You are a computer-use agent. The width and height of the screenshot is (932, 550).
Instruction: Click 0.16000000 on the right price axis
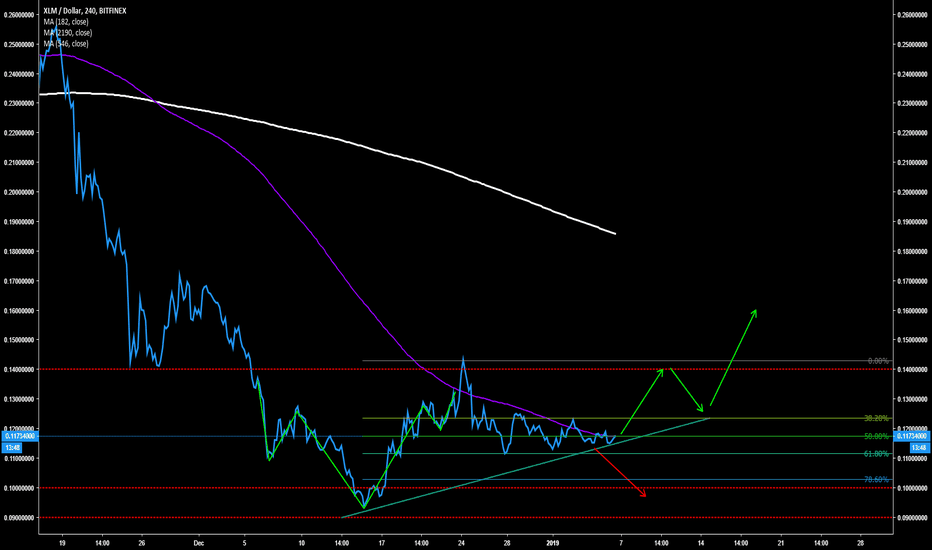(x=912, y=310)
